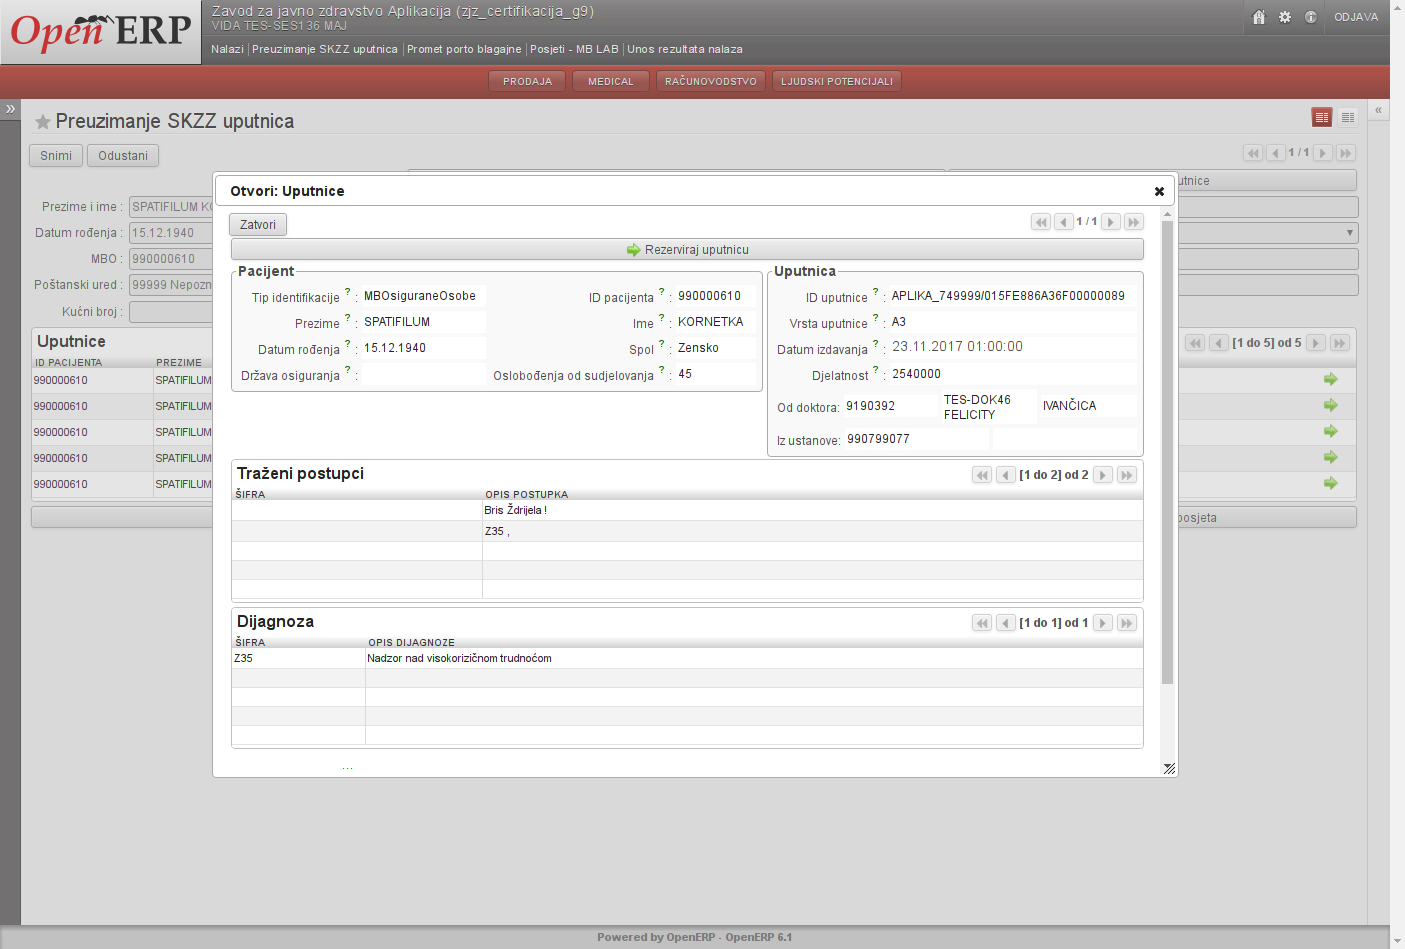Open RAČUNOVODSTVO menu

pyautogui.click(x=711, y=81)
